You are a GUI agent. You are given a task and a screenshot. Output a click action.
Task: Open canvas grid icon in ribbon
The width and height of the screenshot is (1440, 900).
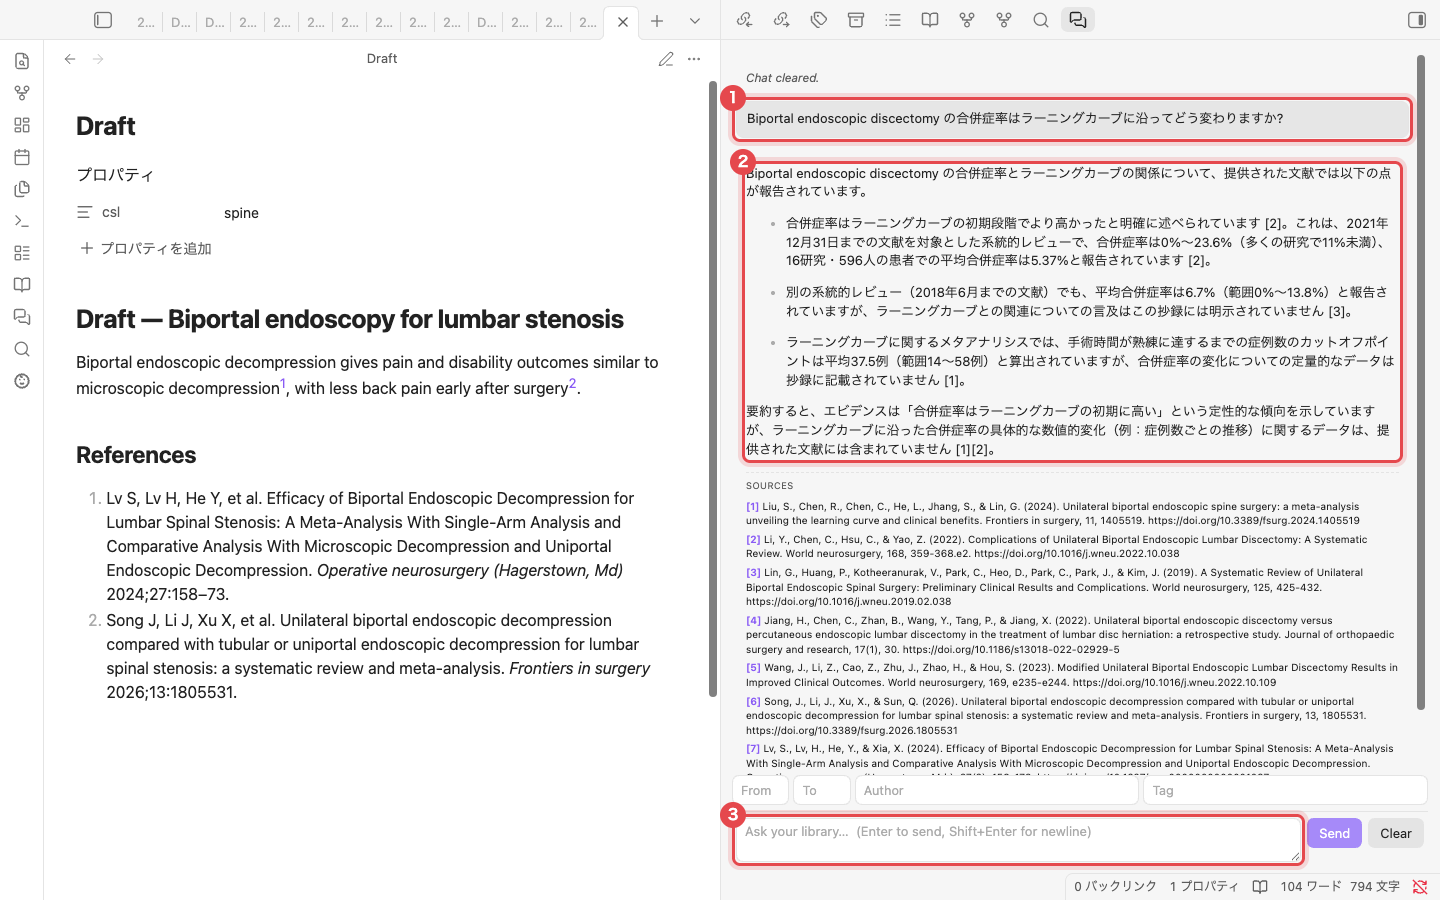coord(22,125)
